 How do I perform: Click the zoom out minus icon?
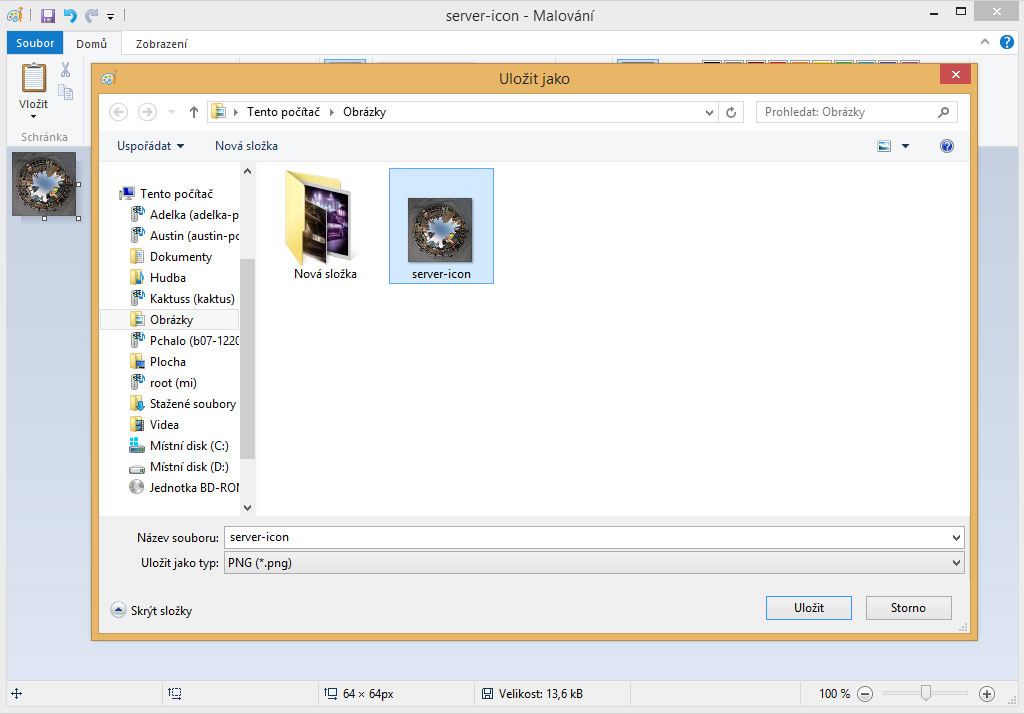[x=865, y=693]
